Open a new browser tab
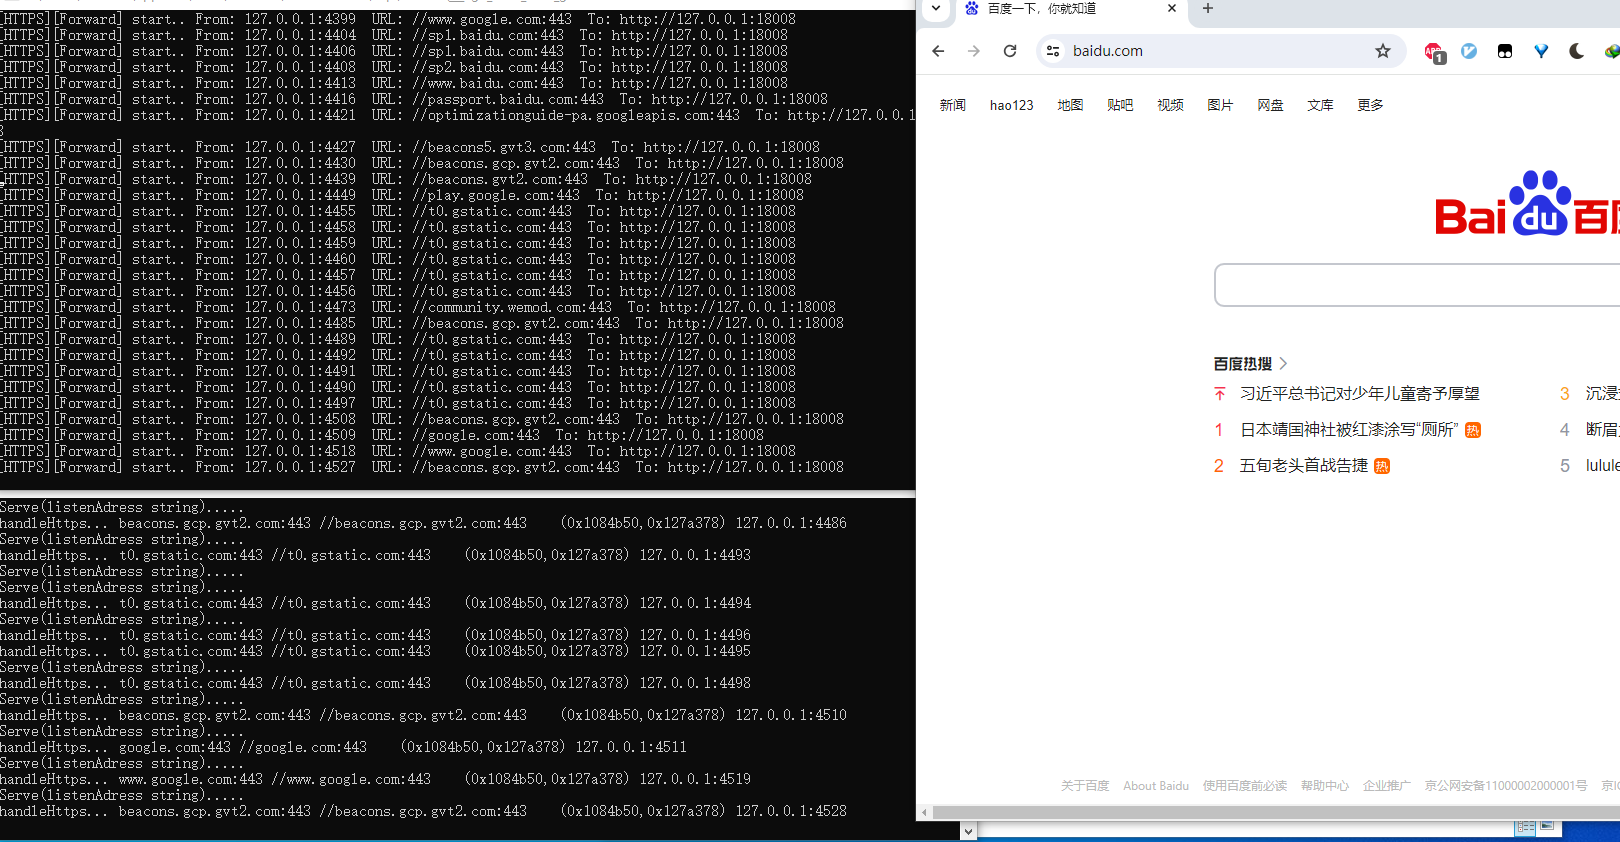This screenshot has height=842, width=1620. [x=1207, y=9]
